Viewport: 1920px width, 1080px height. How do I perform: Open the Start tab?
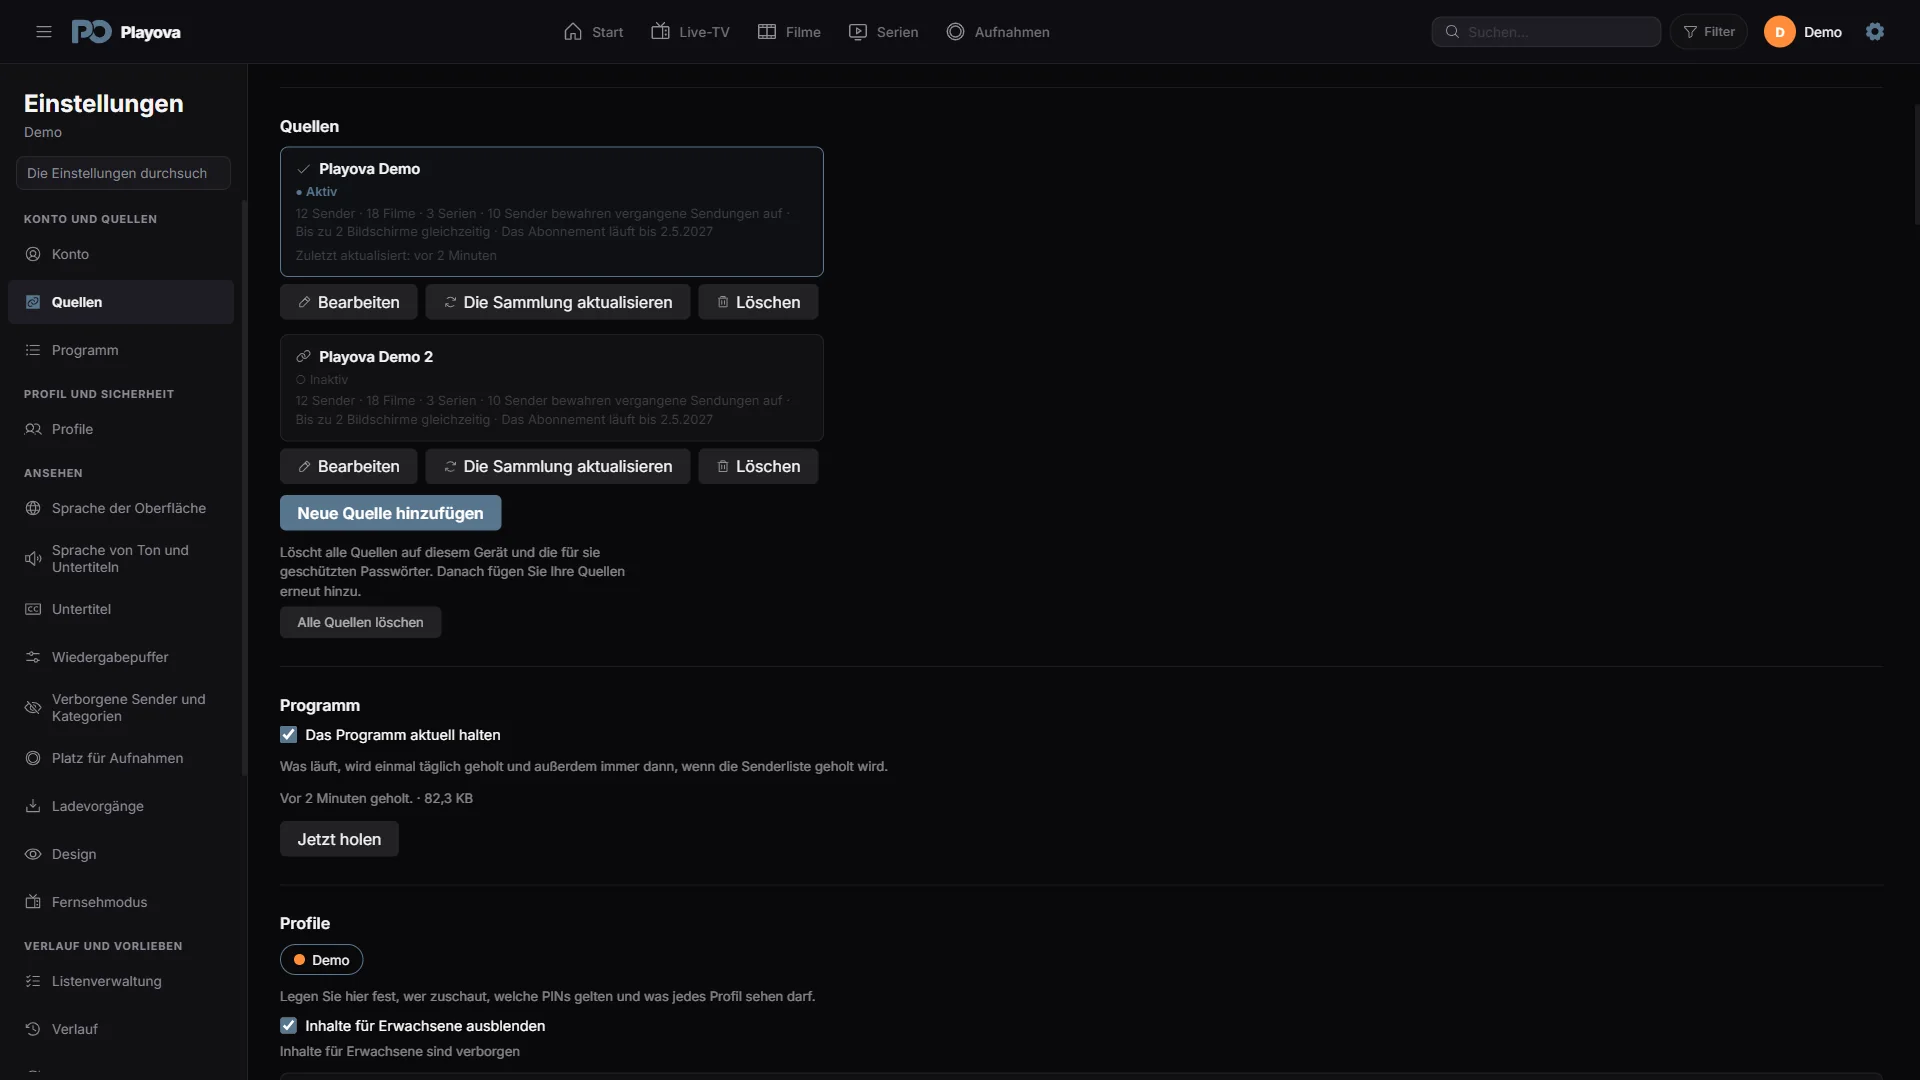point(594,32)
